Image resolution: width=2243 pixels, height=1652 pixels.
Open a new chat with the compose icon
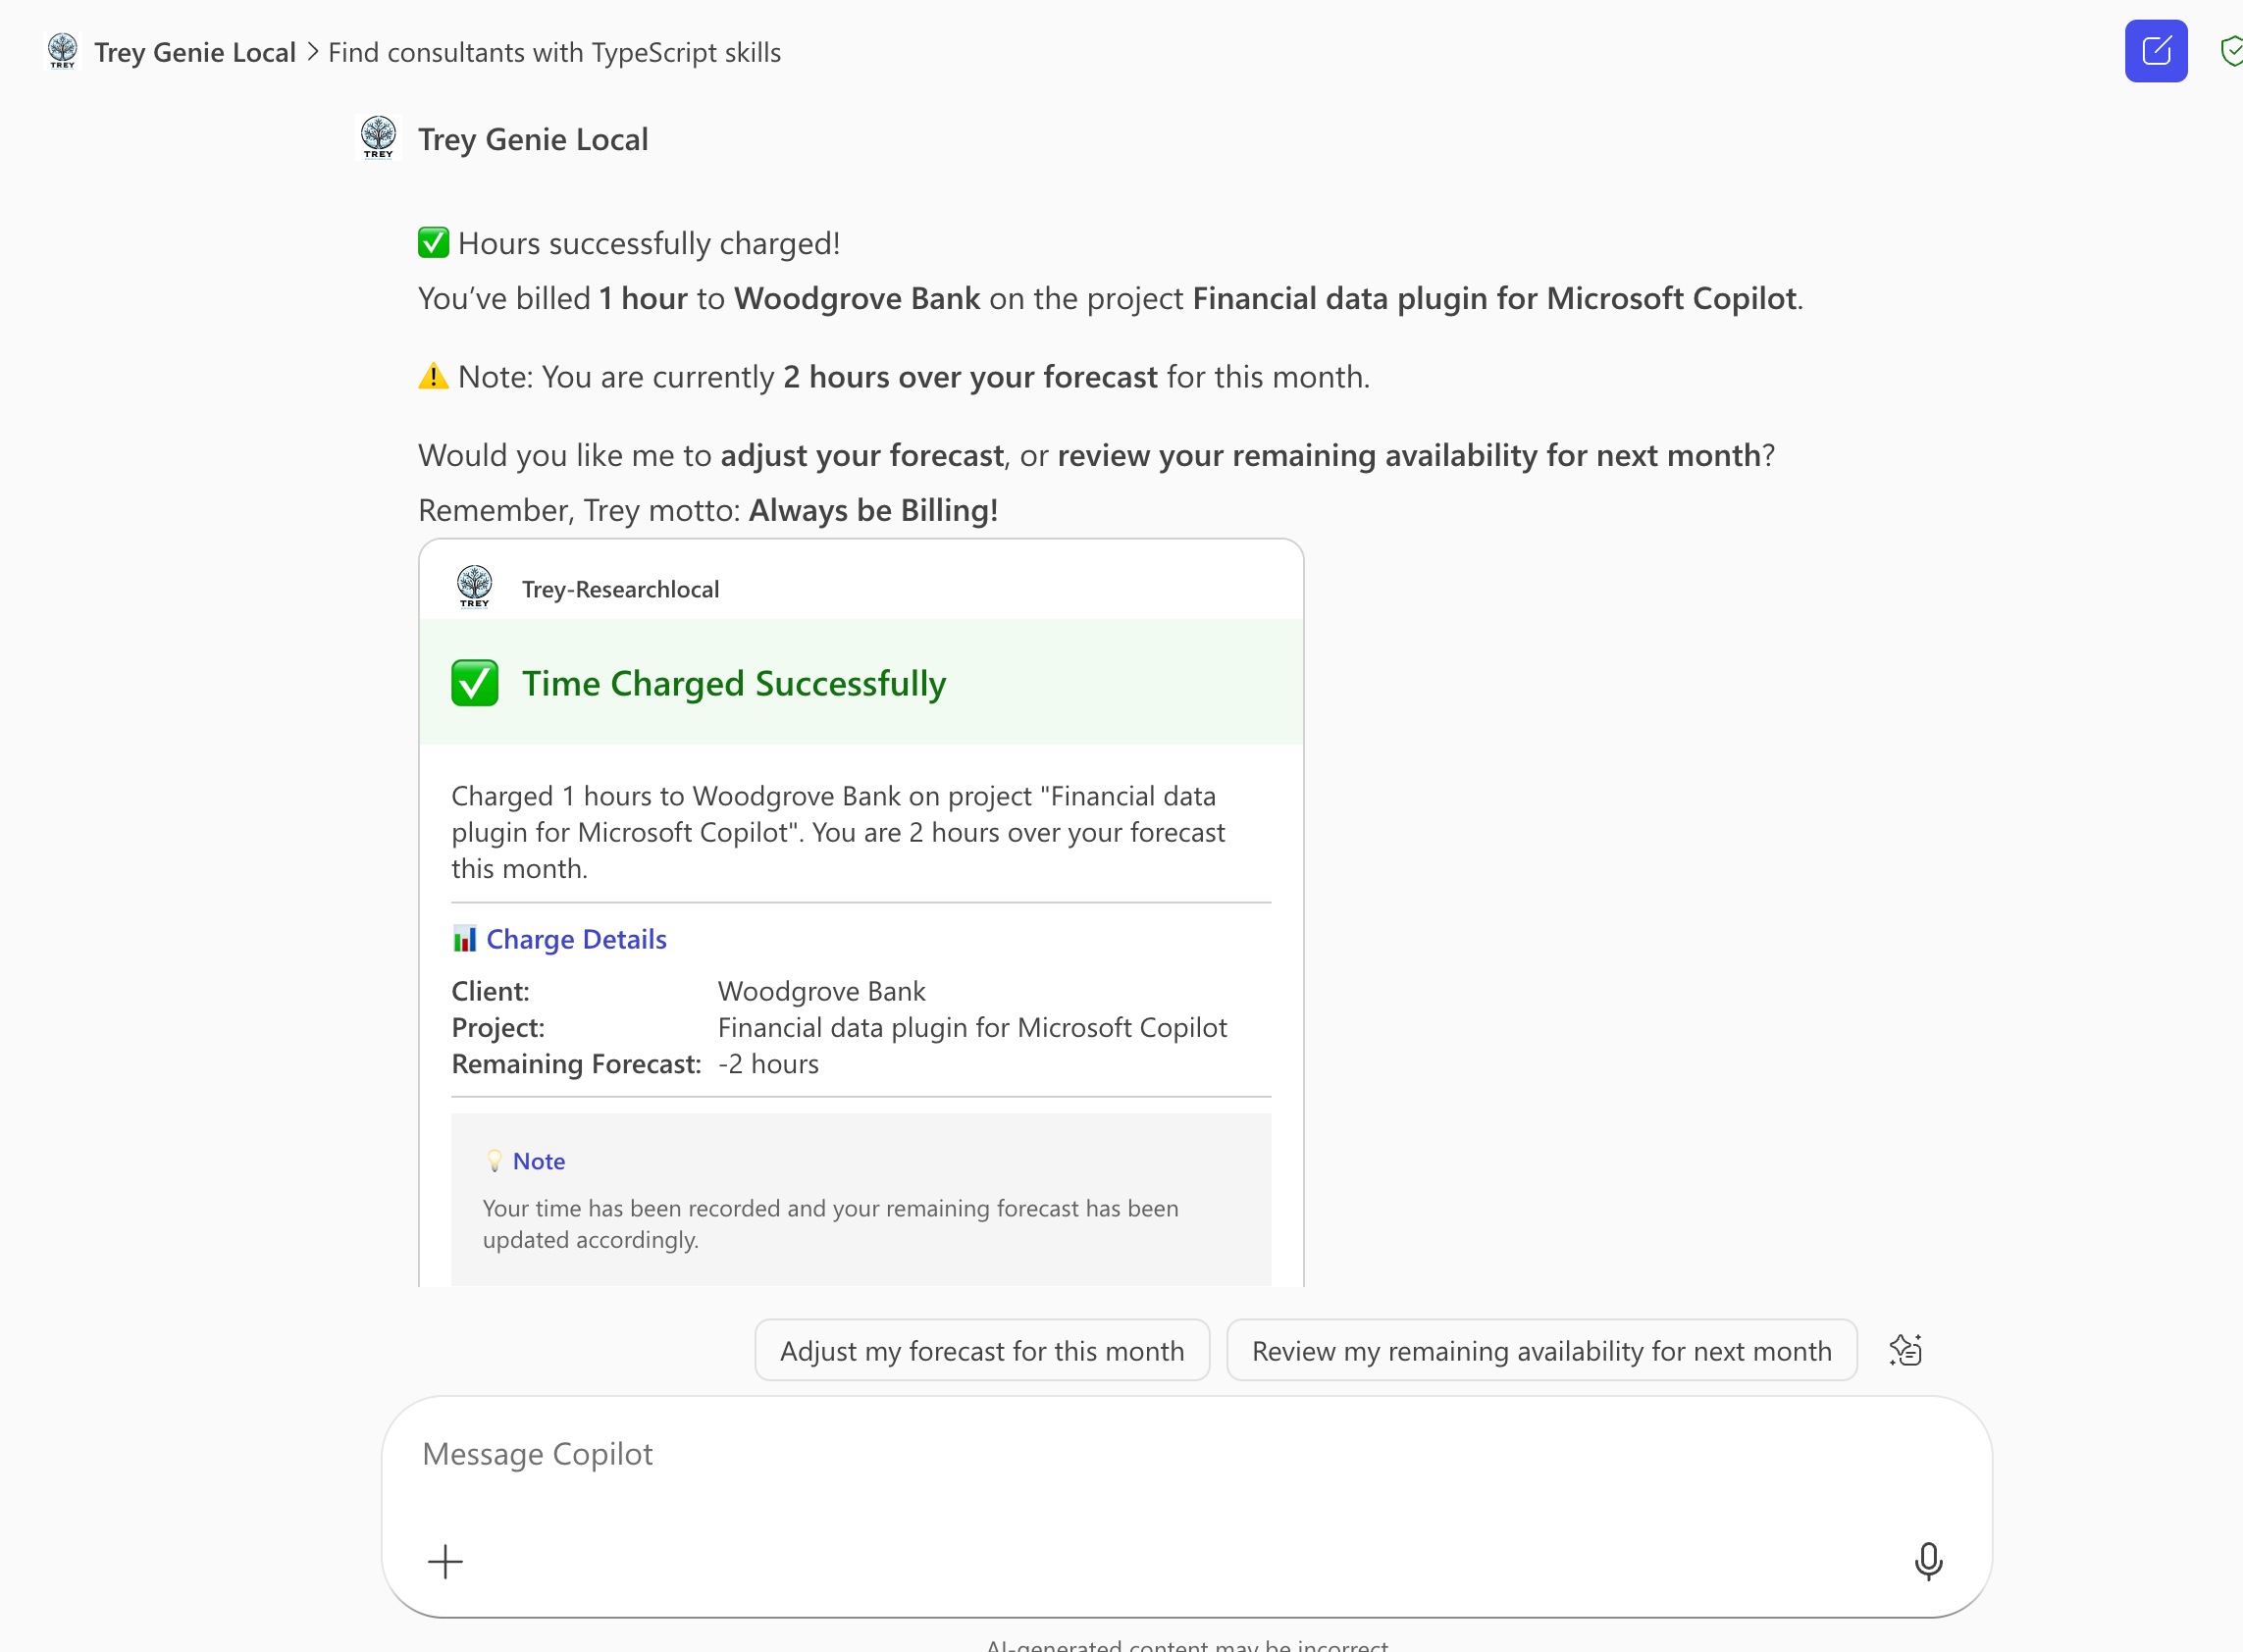pyautogui.click(x=2156, y=50)
